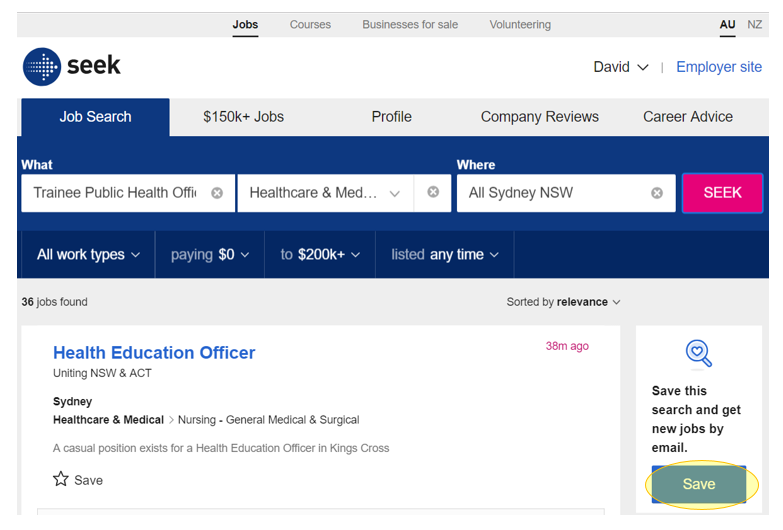
Task: Clear the Healthcare & Medical classification
Action: click(x=433, y=192)
